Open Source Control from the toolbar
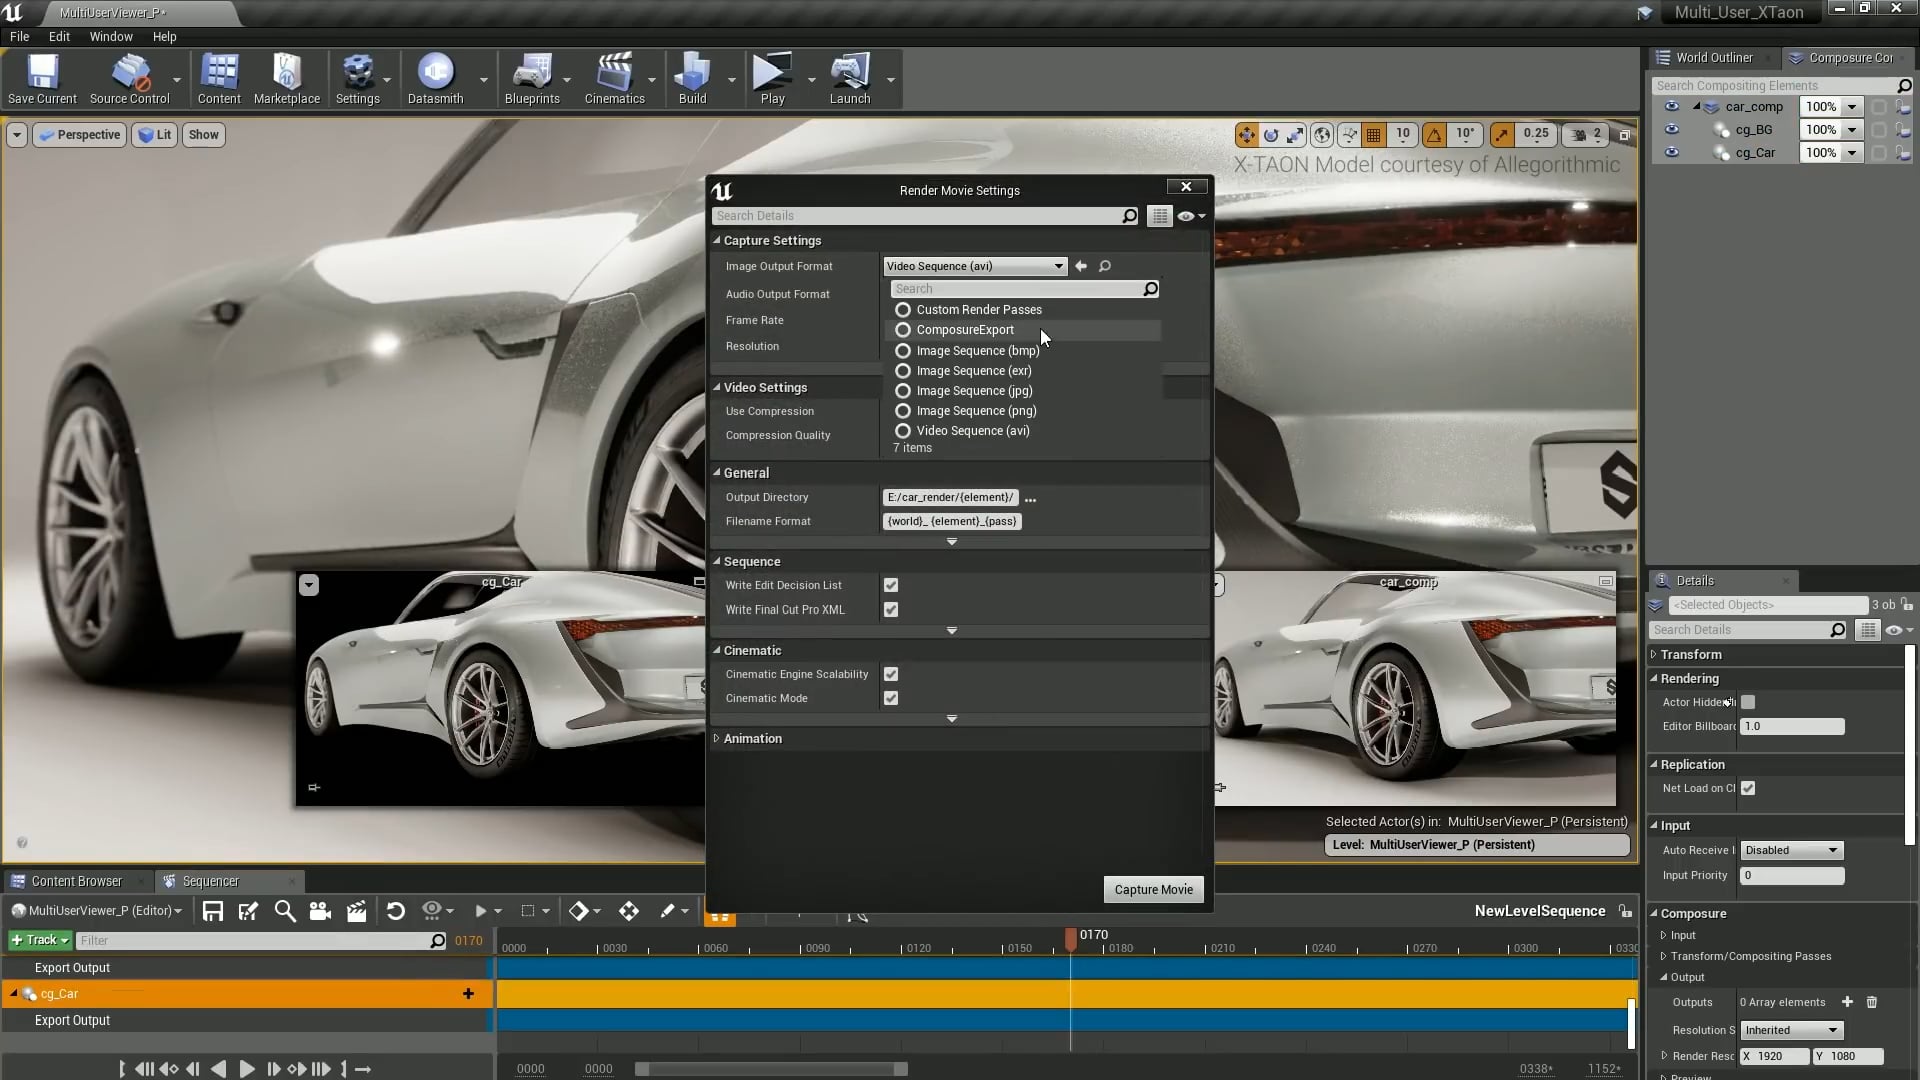The image size is (1920, 1080). pos(130,79)
